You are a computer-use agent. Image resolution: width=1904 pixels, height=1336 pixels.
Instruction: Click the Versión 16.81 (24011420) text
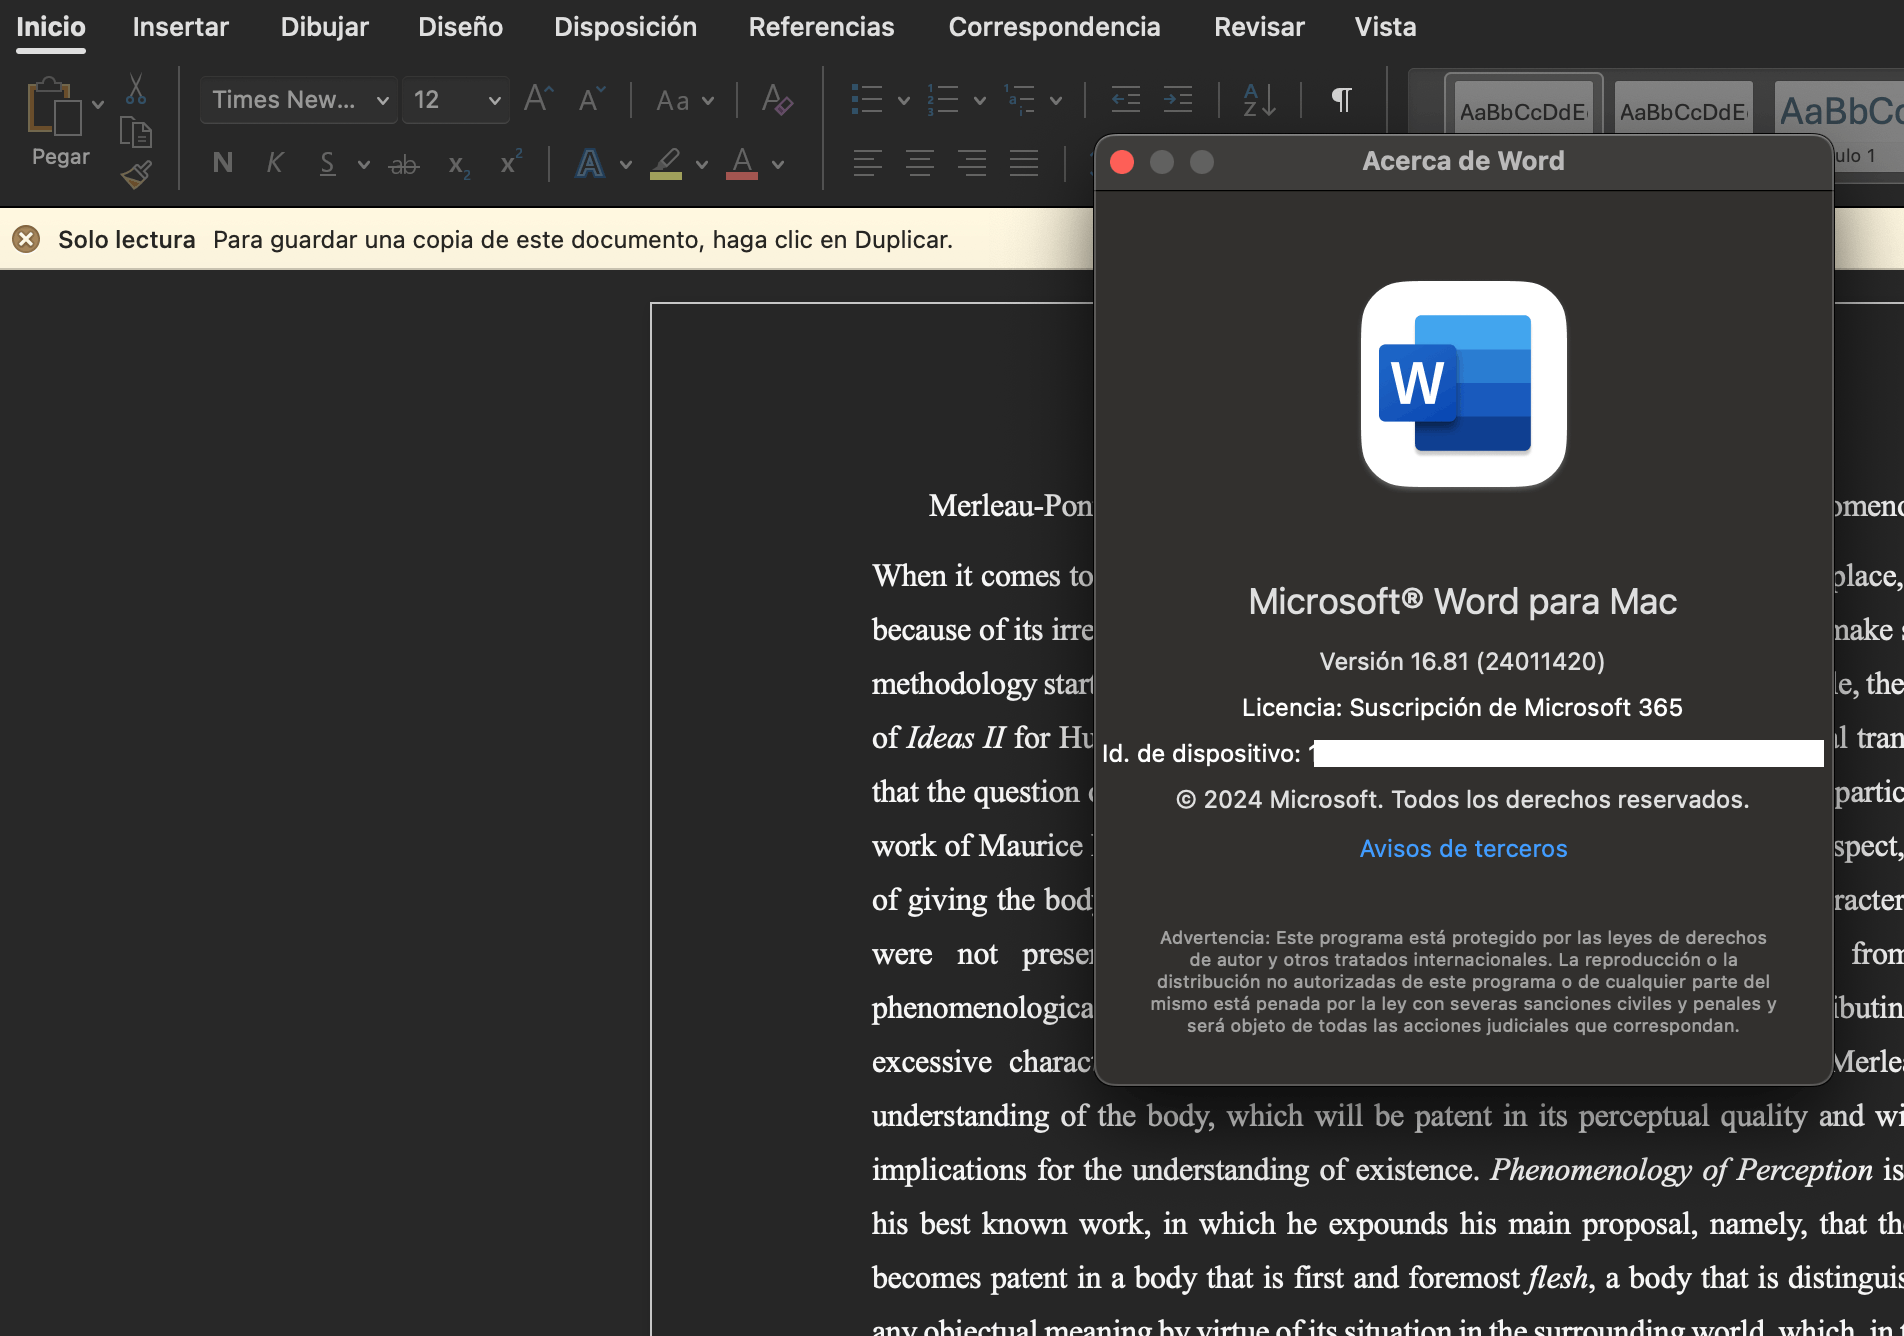point(1462,662)
